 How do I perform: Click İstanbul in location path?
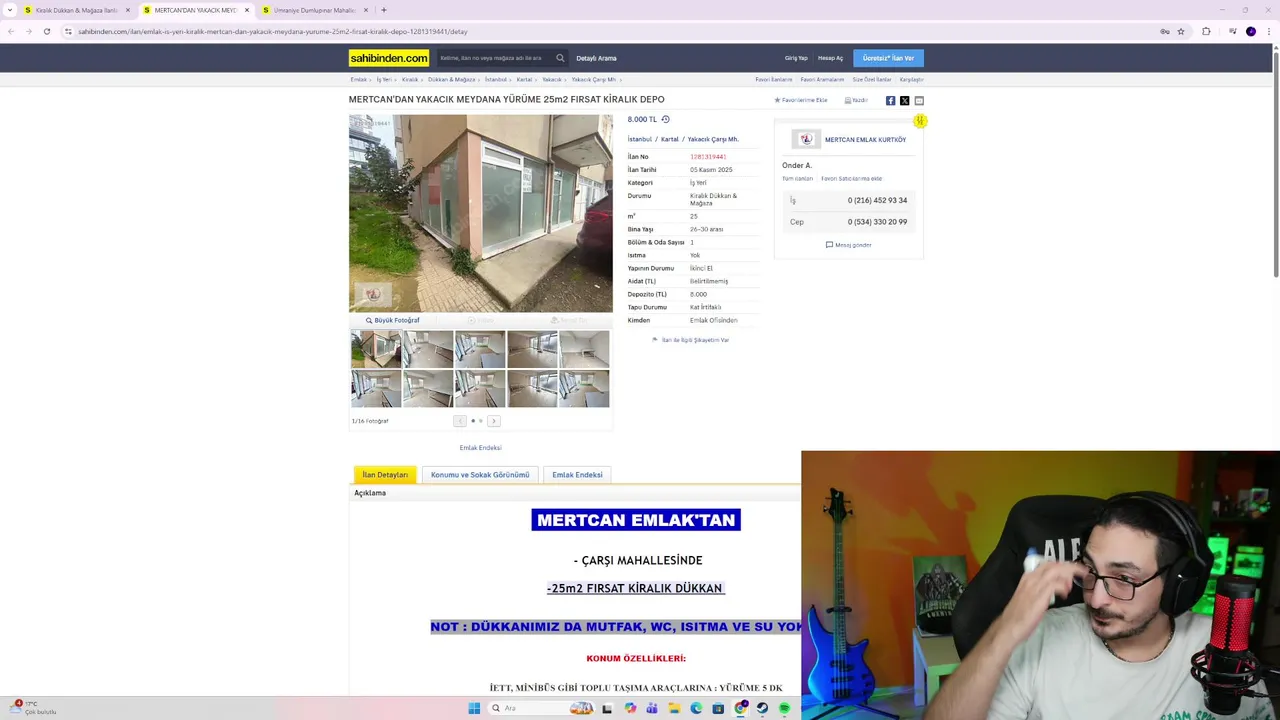pos(640,139)
